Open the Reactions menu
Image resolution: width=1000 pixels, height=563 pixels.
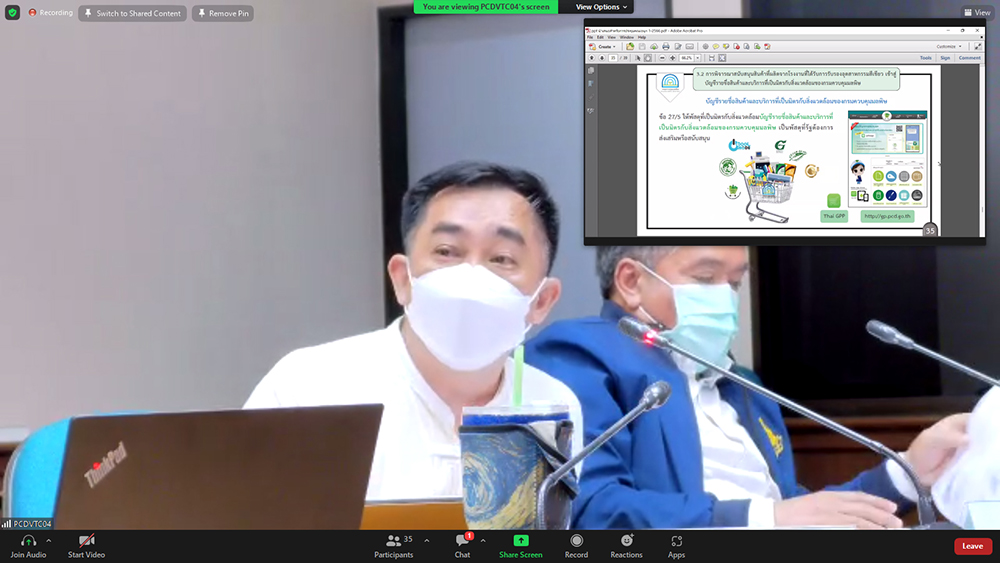627,545
